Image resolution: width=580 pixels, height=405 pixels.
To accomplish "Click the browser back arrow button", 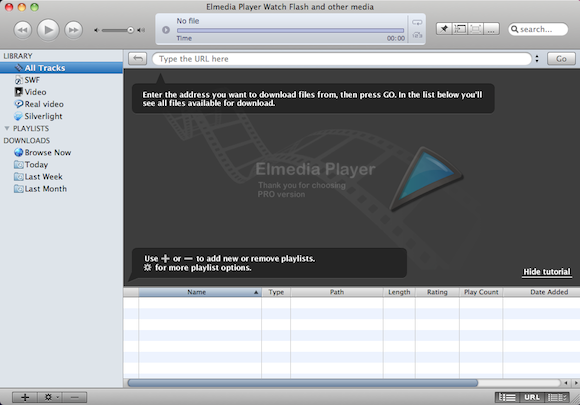I will (138, 58).
